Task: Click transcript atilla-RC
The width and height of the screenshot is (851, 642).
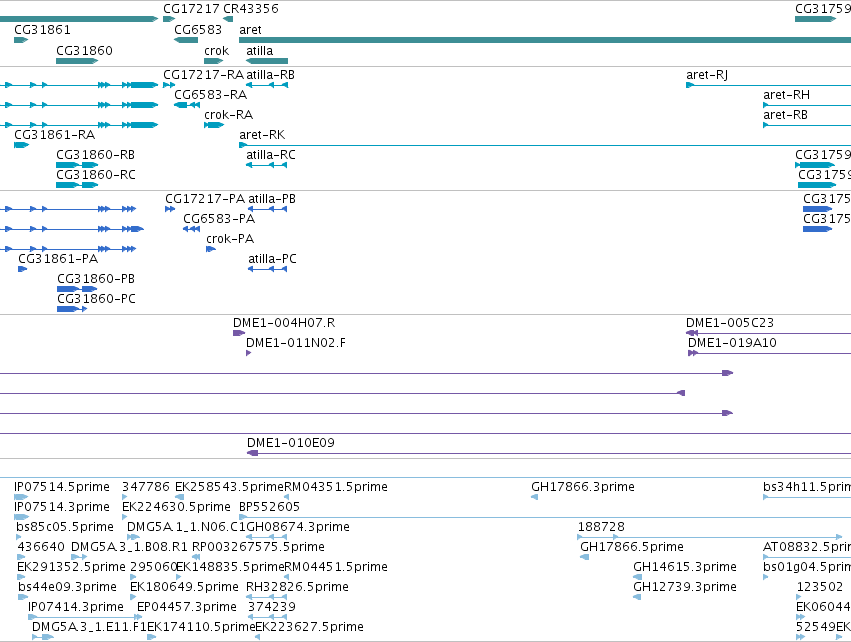Action: [x=271, y=155]
